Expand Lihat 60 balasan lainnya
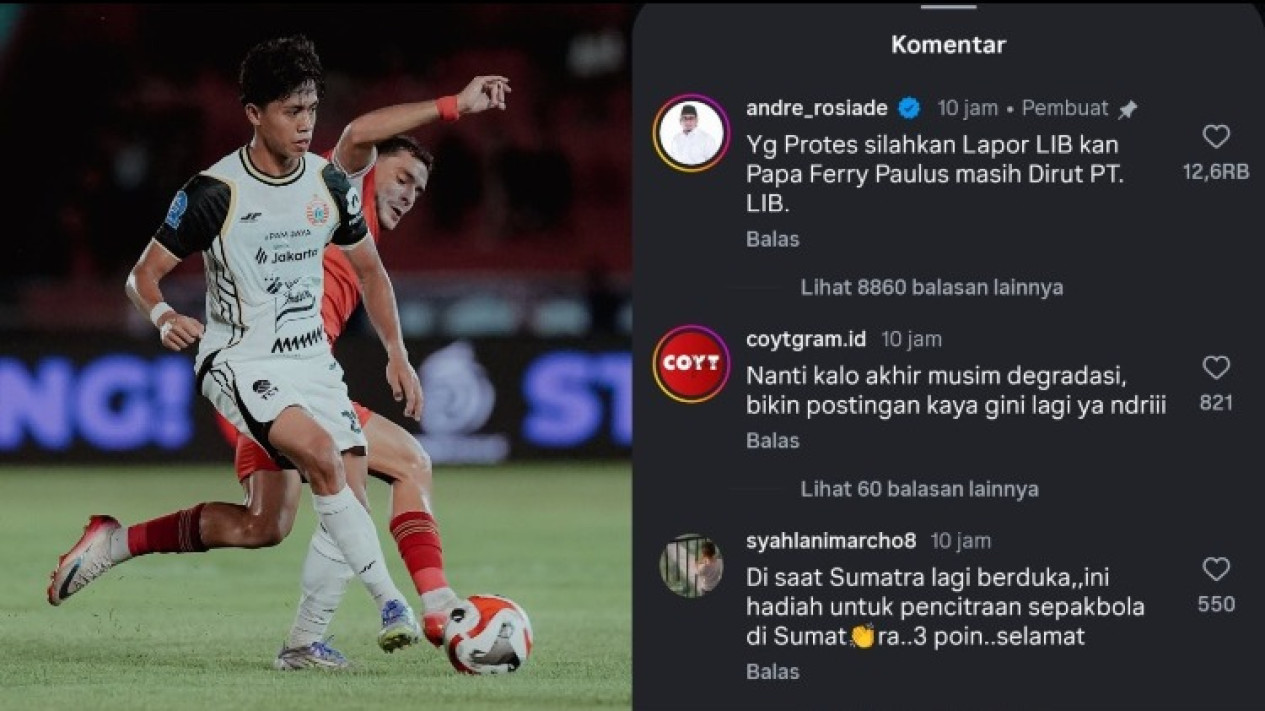The height and width of the screenshot is (711, 1265). tap(919, 489)
